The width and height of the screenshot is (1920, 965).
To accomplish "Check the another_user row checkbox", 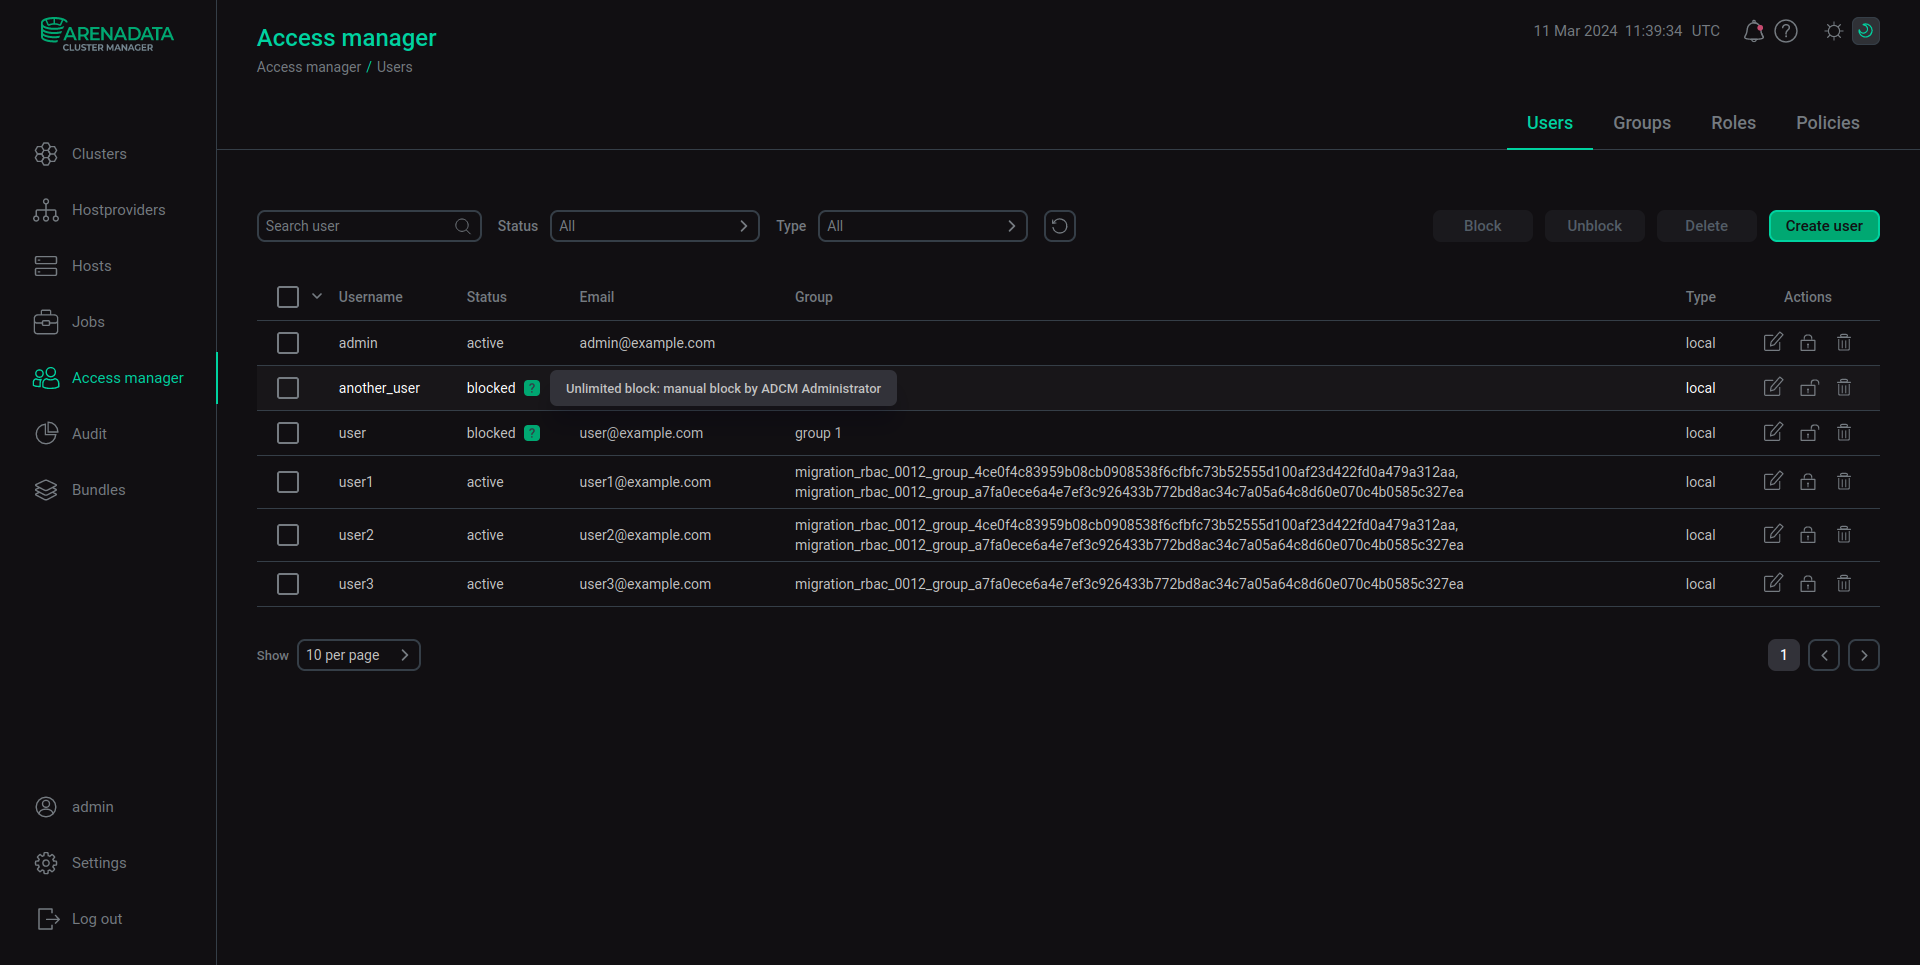I will click(x=288, y=388).
